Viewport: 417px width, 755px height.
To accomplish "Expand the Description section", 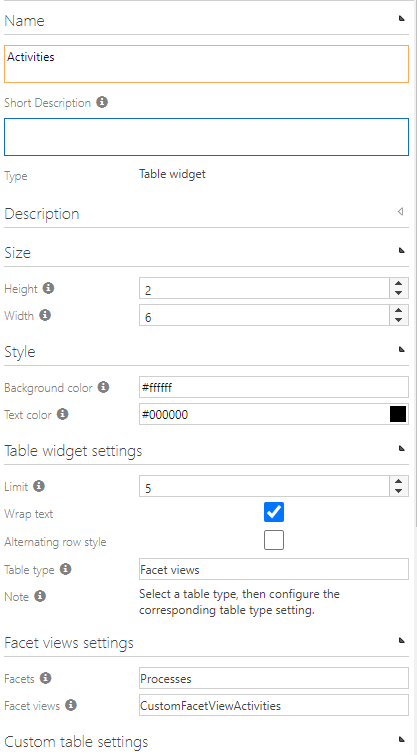I will coord(400,211).
